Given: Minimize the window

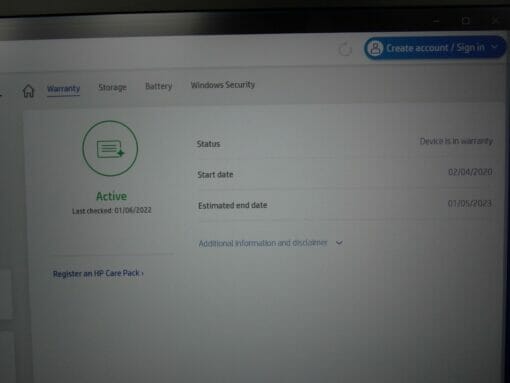Looking at the screenshot, I should 437,21.
